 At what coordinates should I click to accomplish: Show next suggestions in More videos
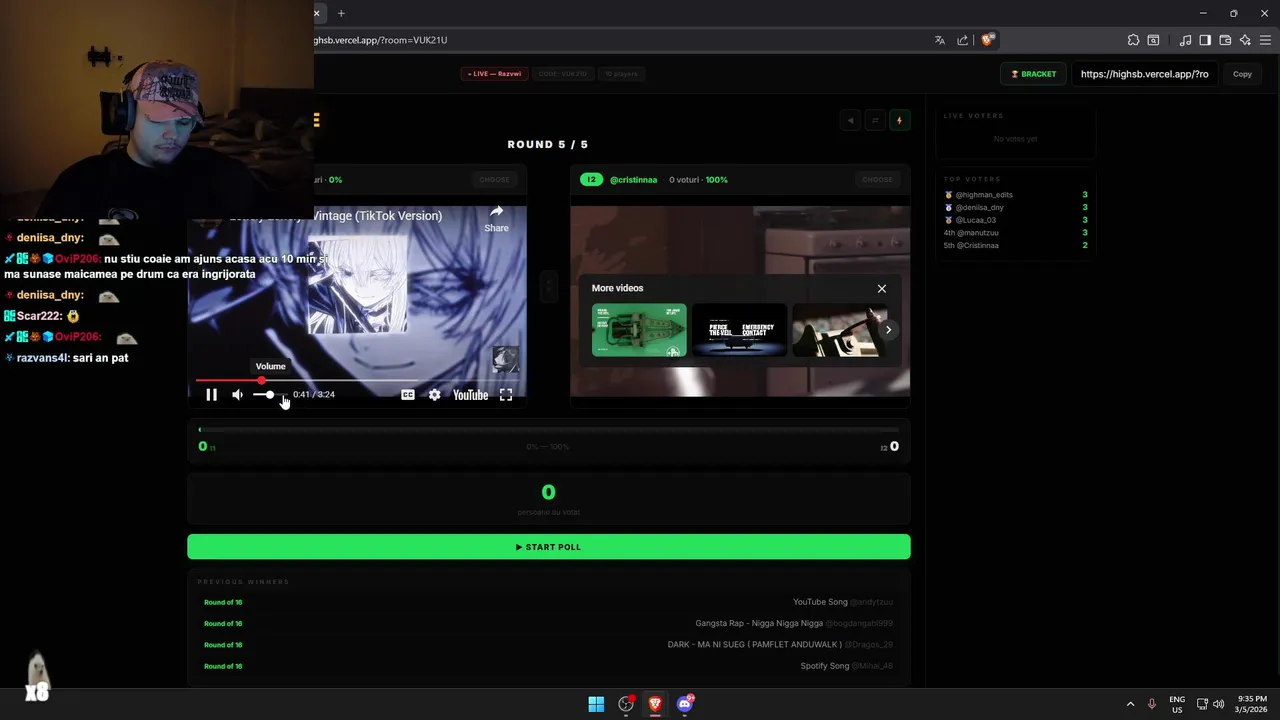point(888,330)
